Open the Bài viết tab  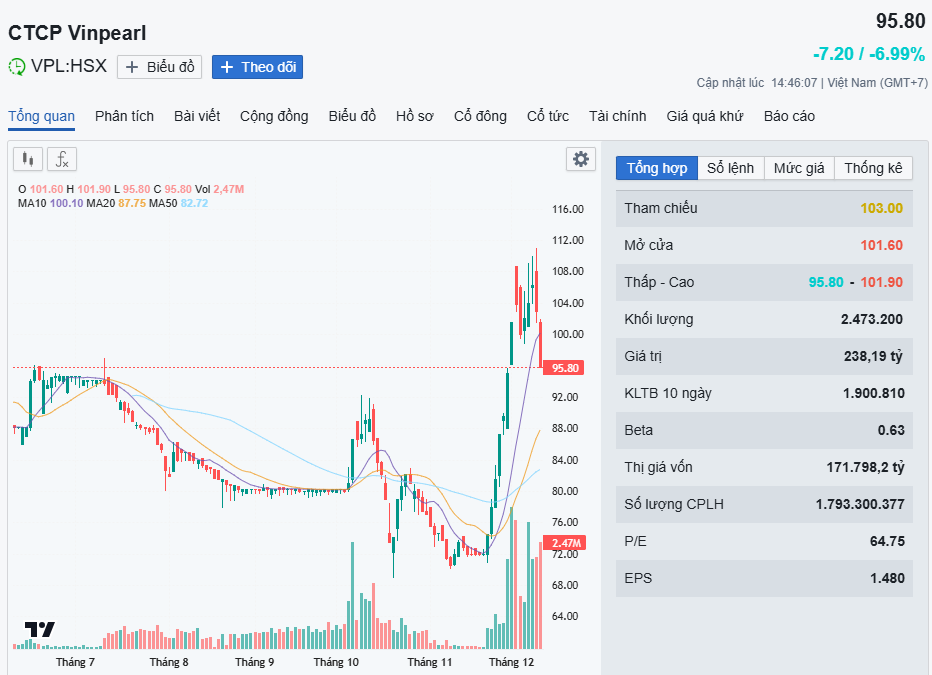click(x=197, y=116)
